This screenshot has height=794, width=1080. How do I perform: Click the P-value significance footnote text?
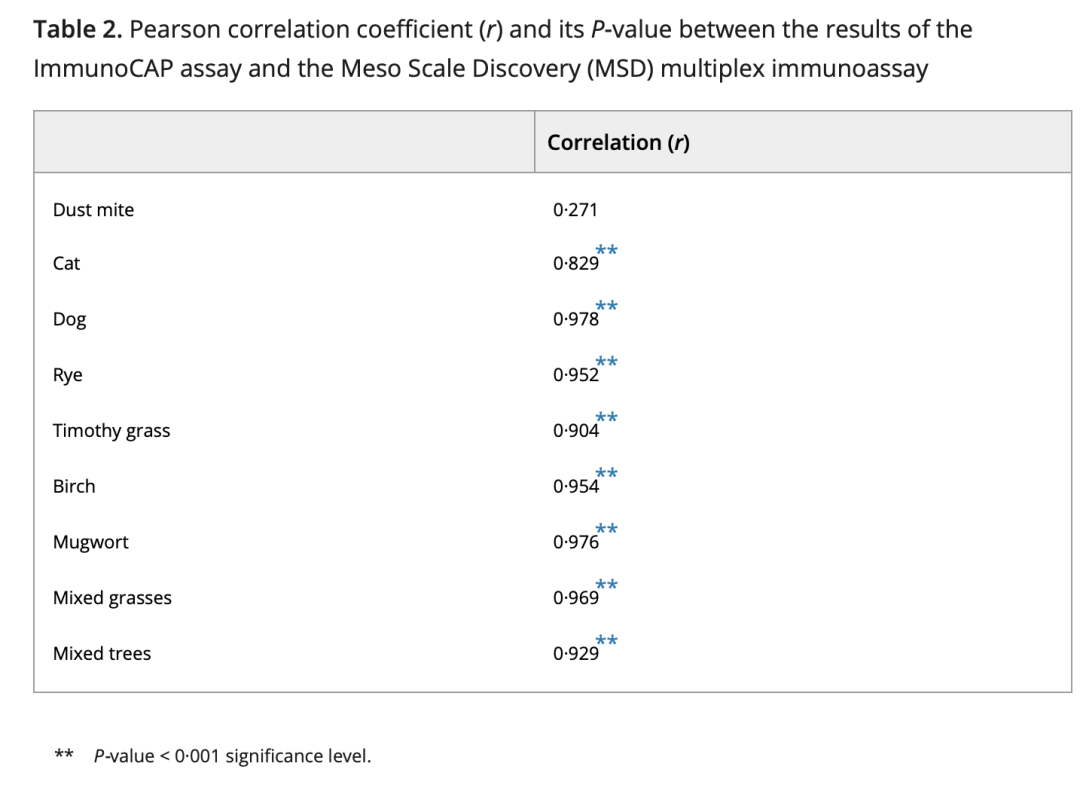click(232, 756)
